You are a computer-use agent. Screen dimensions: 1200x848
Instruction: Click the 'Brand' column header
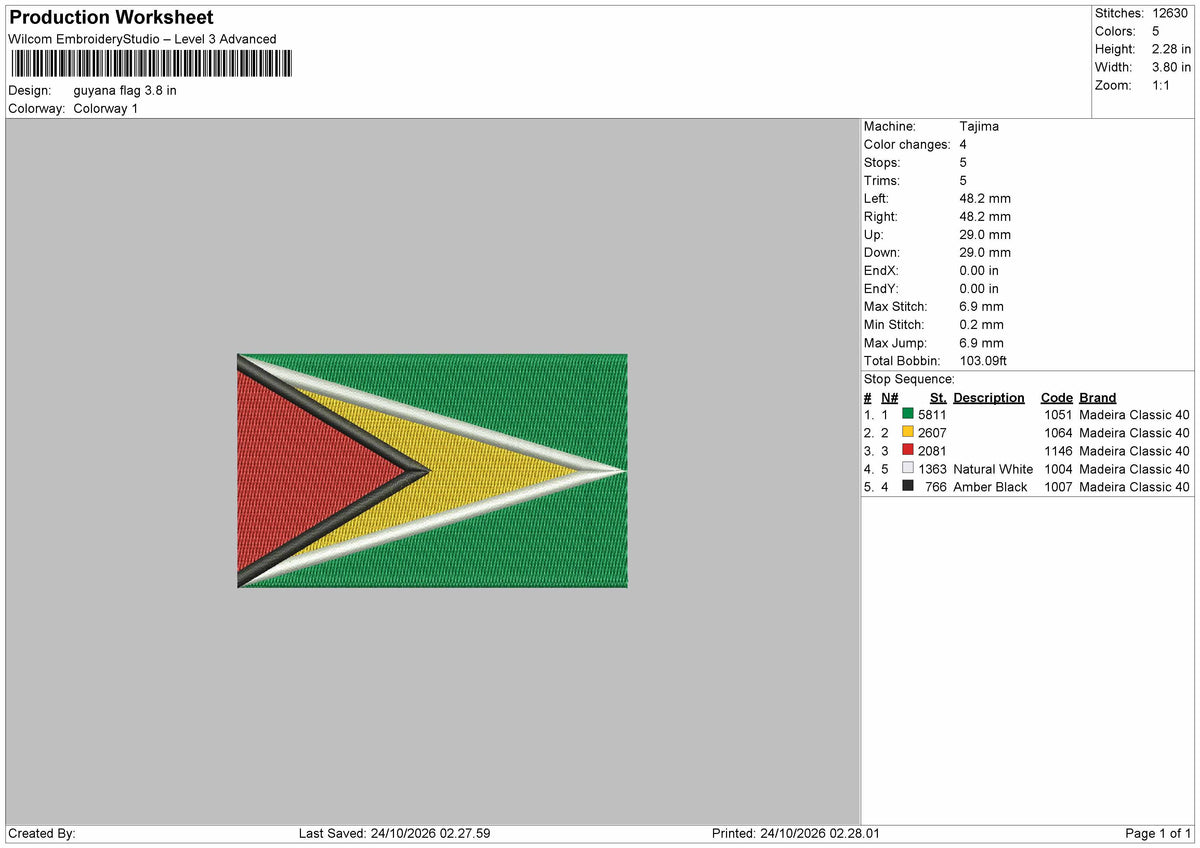coord(1098,397)
